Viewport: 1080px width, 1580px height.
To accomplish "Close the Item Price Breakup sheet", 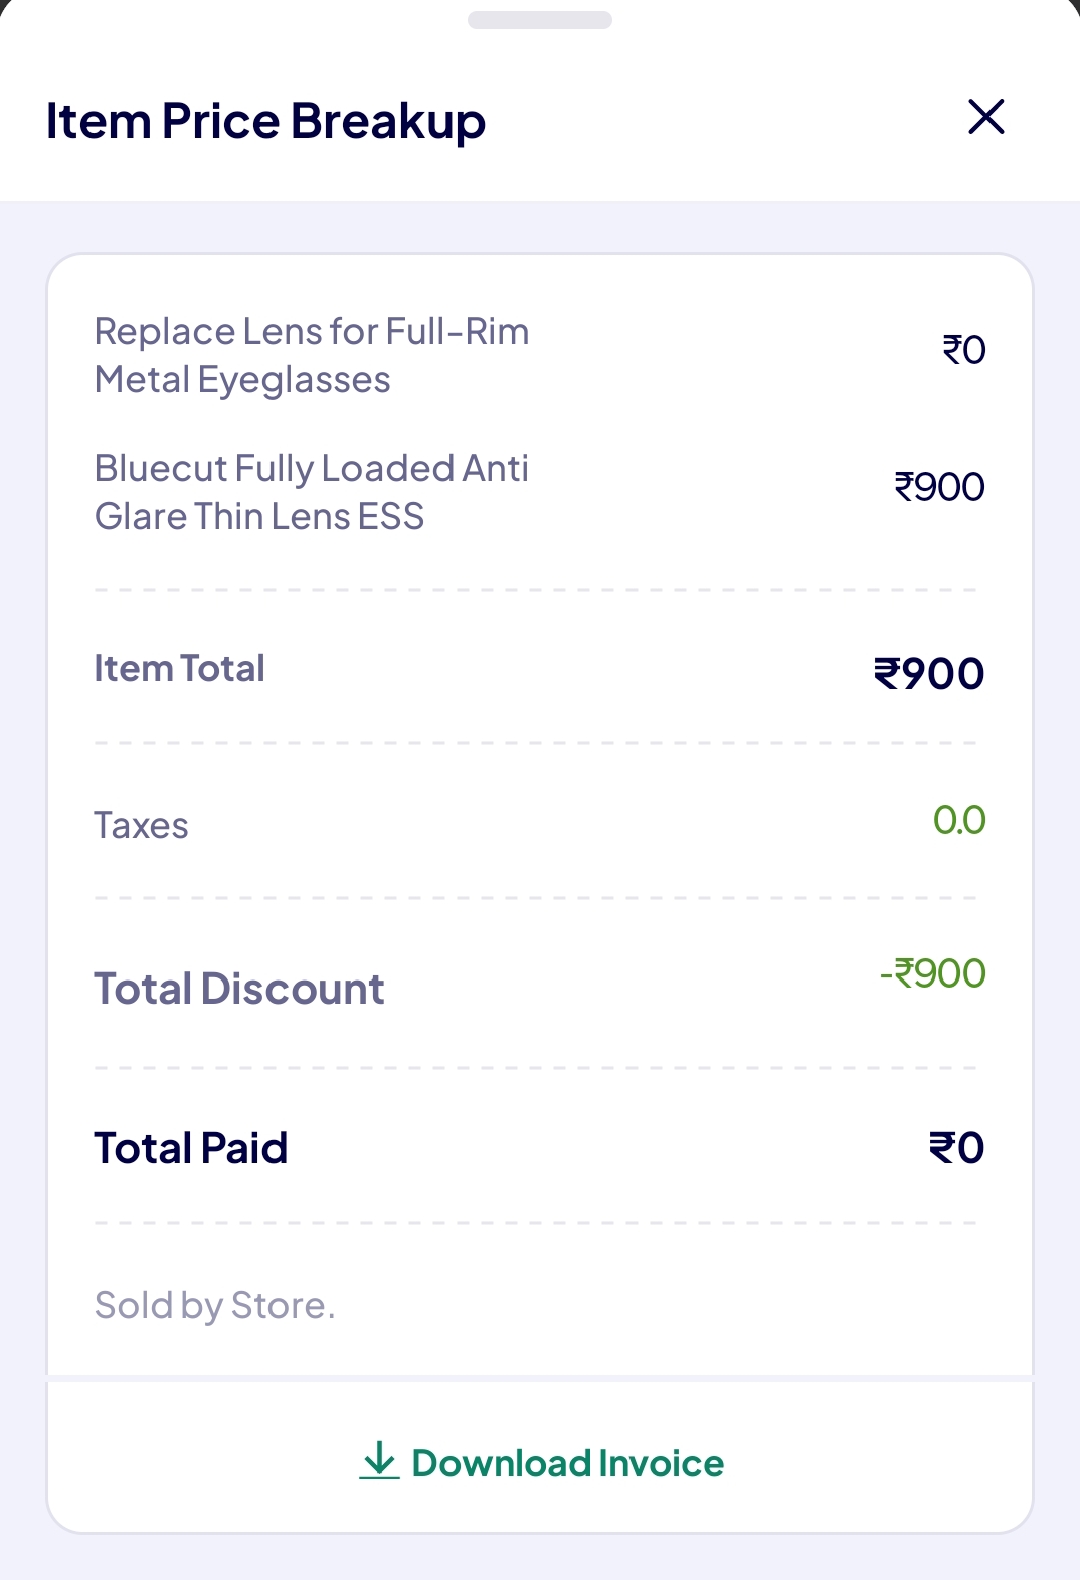I will [986, 117].
